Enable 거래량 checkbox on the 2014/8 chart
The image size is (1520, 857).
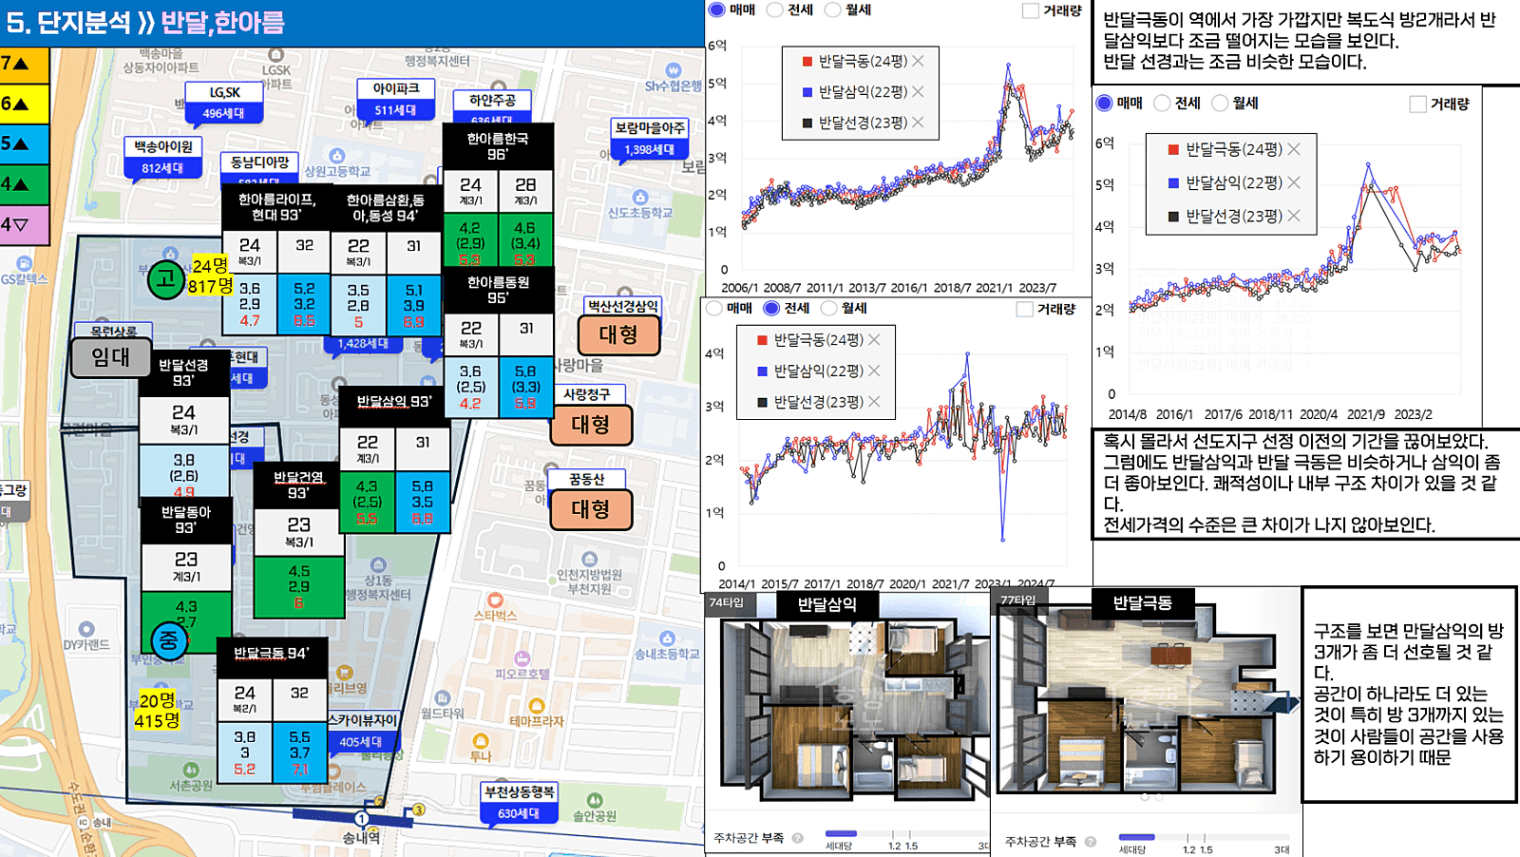click(1417, 104)
